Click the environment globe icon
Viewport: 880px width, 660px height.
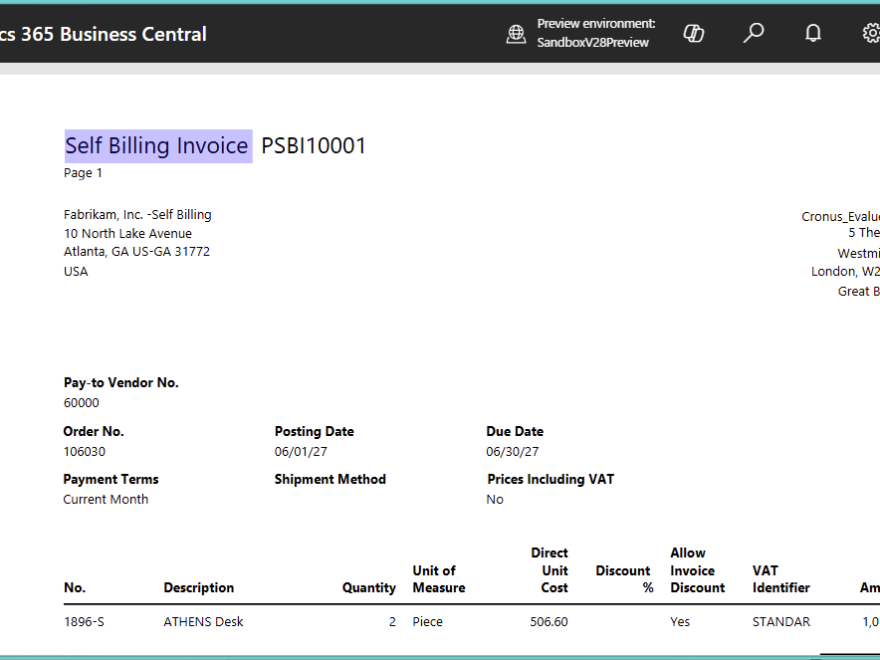516,34
